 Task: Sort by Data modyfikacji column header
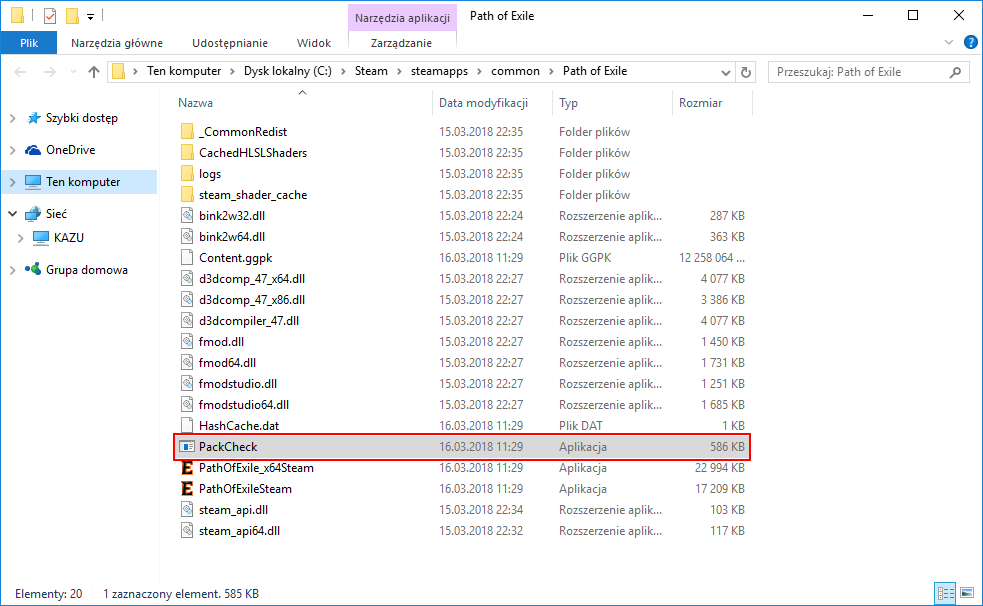(x=483, y=103)
